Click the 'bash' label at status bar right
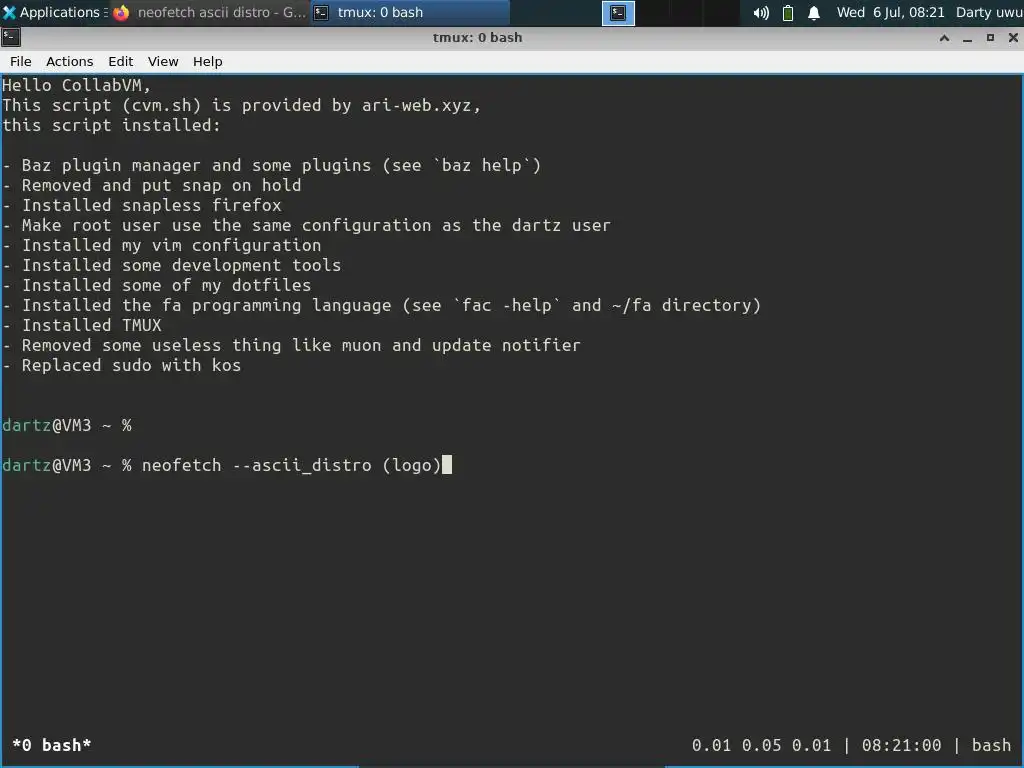Image resolution: width=1024 pixels, height=768 pixels. (991, 745)
